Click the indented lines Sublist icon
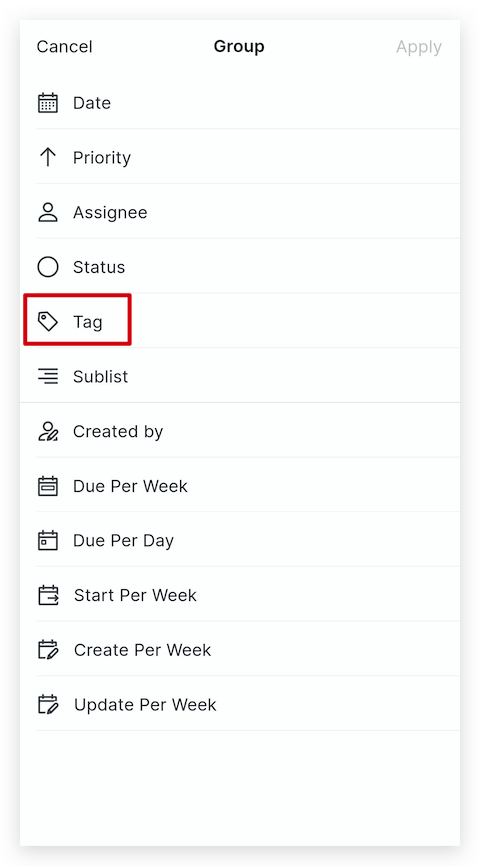Image resolution: width=480 pixels, height=866 pixels. 48,376
